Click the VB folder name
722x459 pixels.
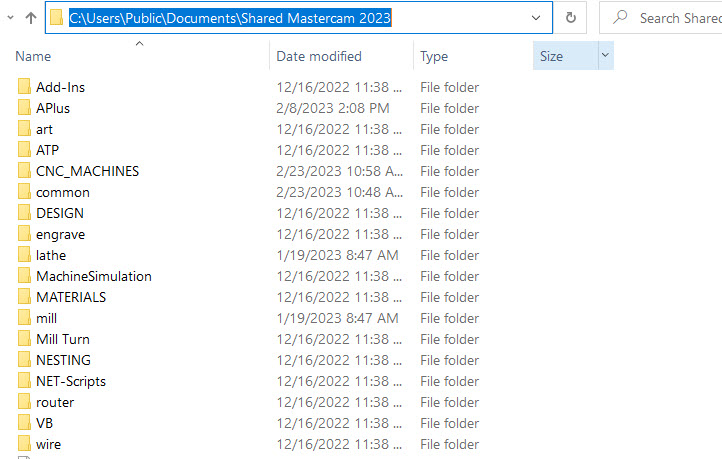coord(45,423)
